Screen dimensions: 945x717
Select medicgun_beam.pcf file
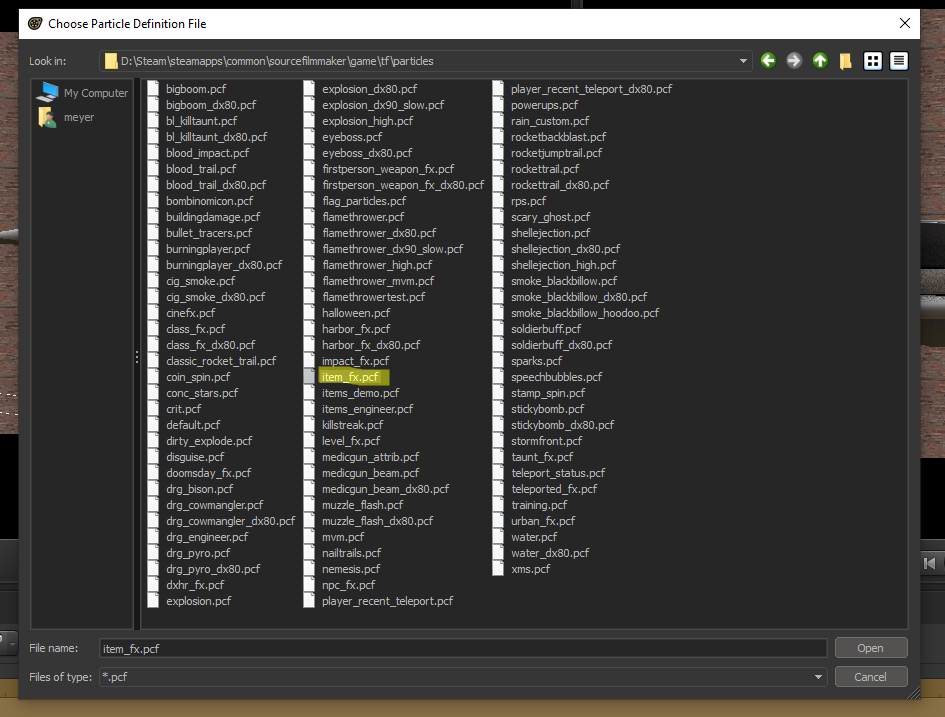(371, 473)
